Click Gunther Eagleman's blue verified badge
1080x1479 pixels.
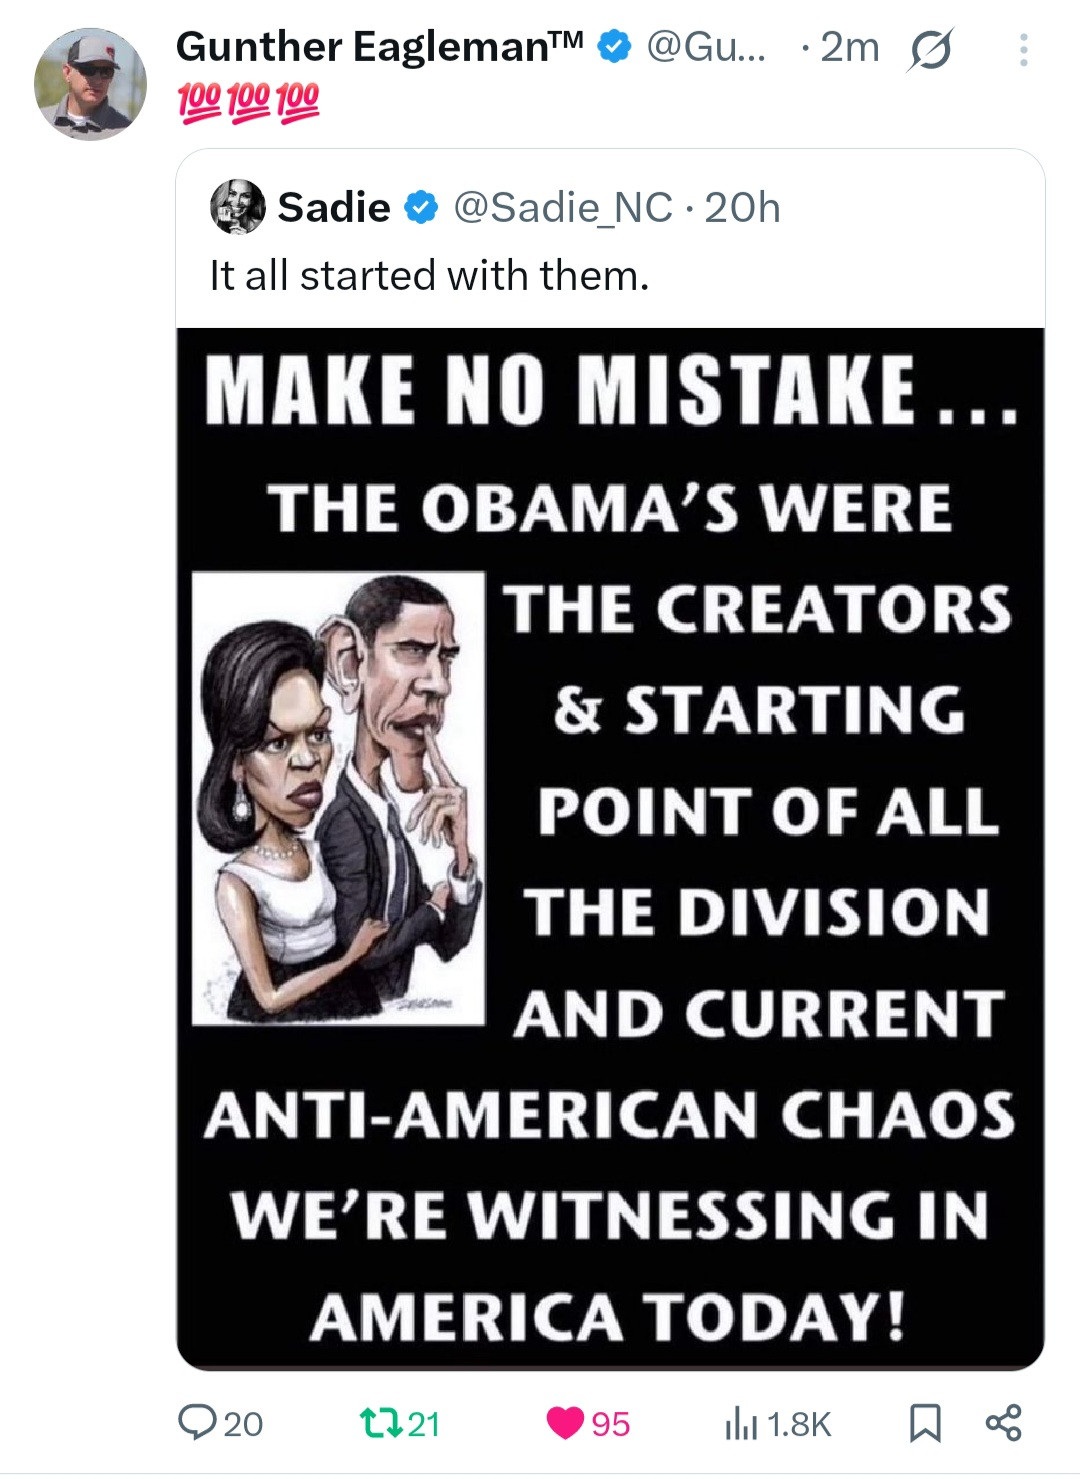613,47
